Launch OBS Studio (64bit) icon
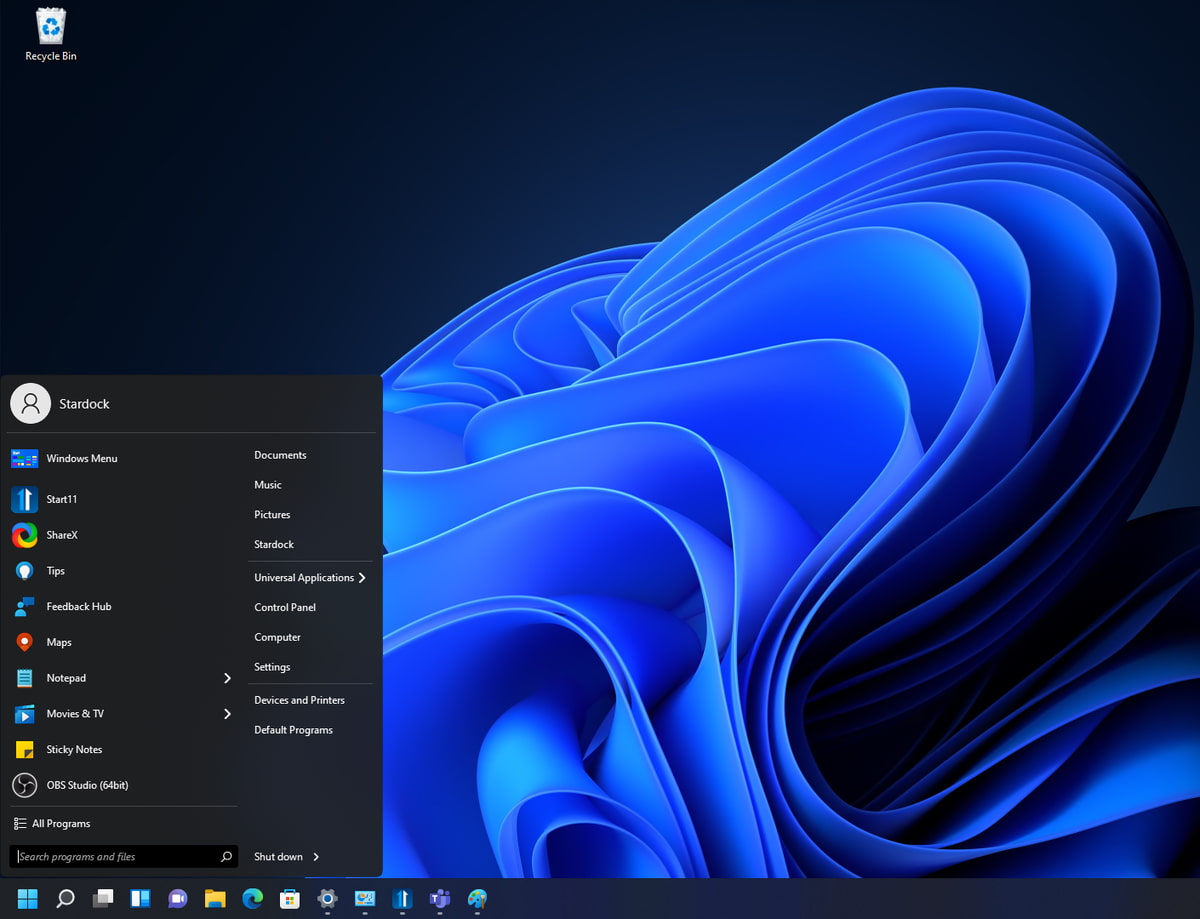This screenshot has height=919, width=1200. click(x=25, y=785)
